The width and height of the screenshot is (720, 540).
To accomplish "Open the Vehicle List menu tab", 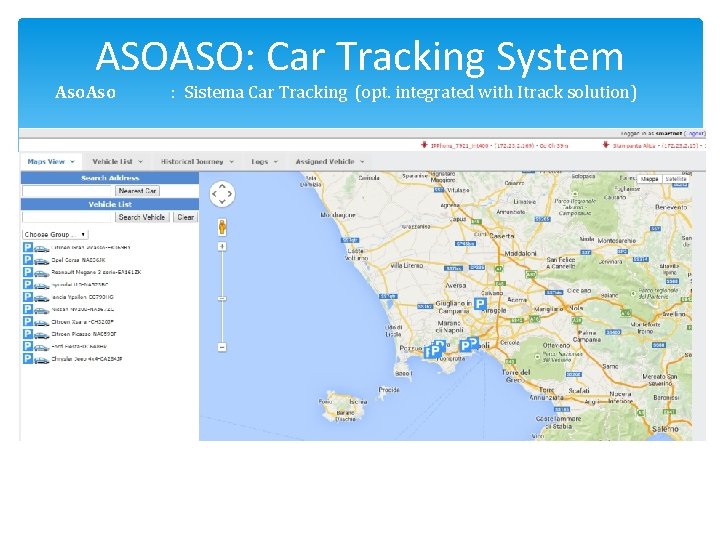I will pyautogui.click(x=117, y=162).
